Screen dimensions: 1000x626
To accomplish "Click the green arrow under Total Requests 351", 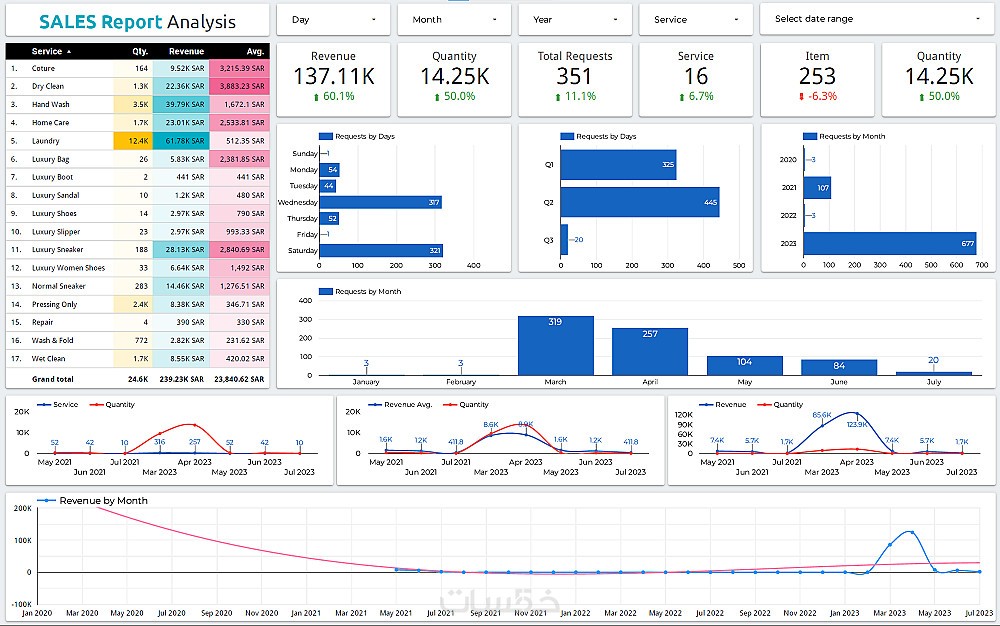I will pos(558,98).
